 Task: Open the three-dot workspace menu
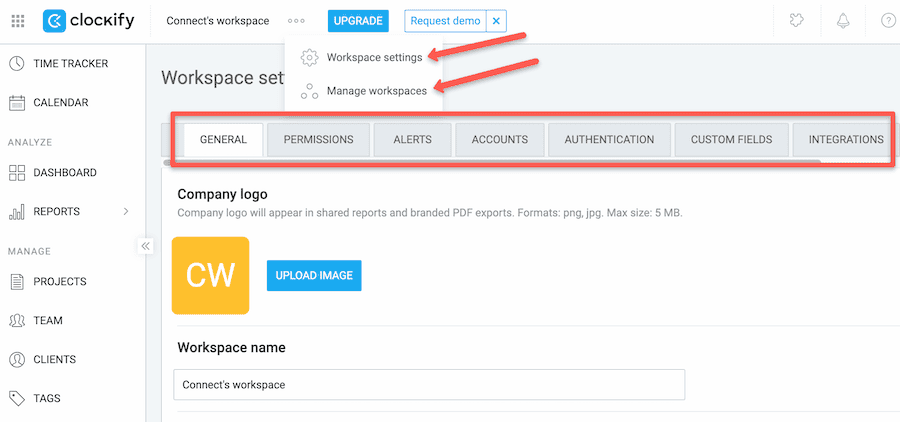pos(296,21)
